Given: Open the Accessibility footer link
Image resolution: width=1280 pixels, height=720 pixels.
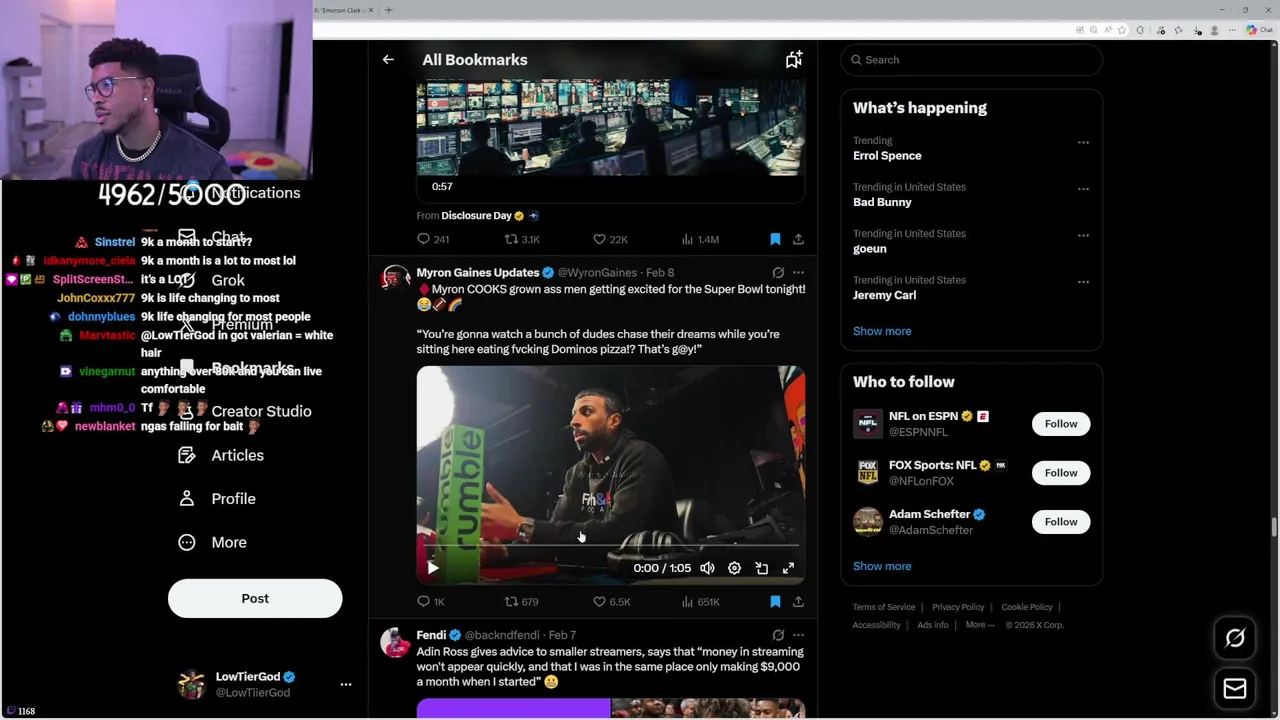Looking at the screenshot, I should (x=877, y=625).
